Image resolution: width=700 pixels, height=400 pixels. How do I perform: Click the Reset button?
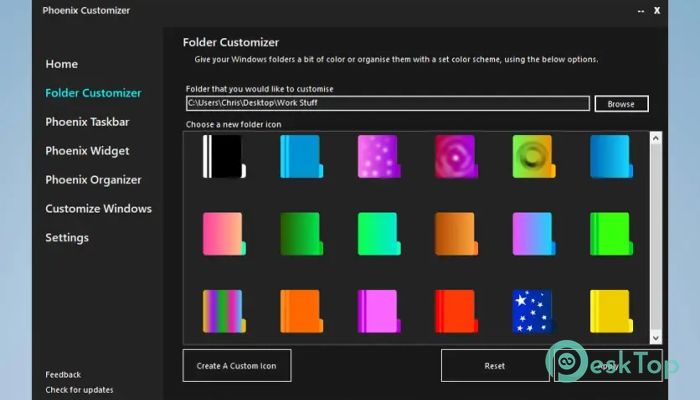pos(495,366)
